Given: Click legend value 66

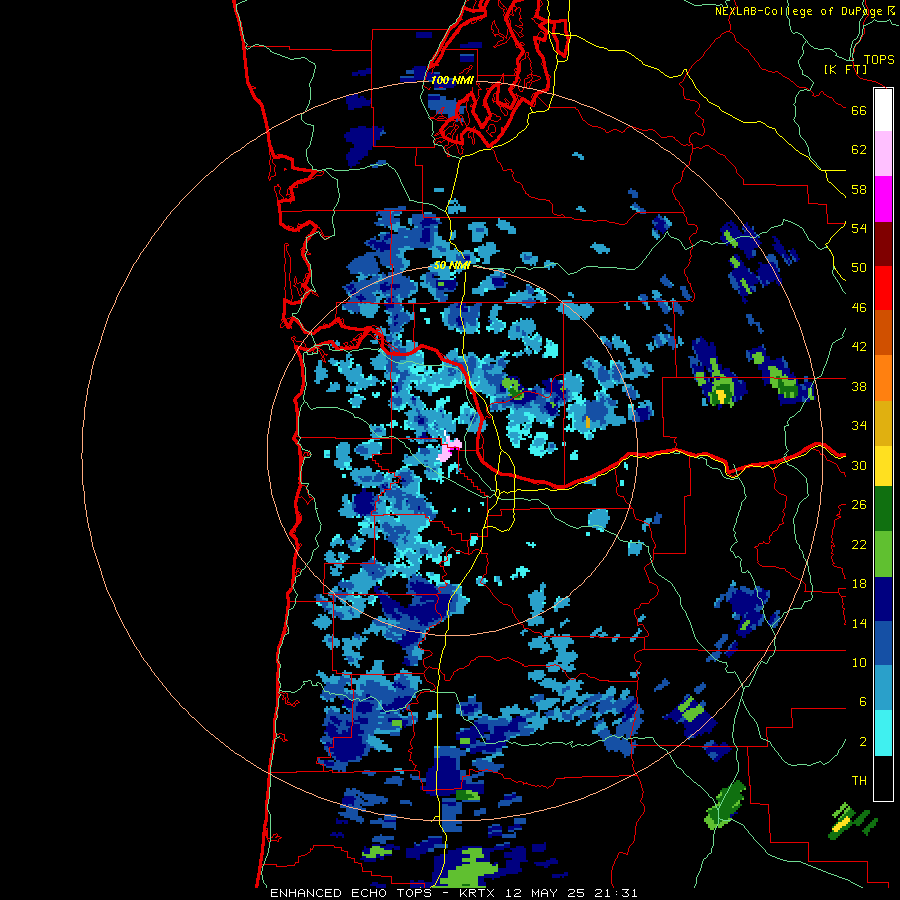Looking at the screenshot, I should [x=859, y=110].
